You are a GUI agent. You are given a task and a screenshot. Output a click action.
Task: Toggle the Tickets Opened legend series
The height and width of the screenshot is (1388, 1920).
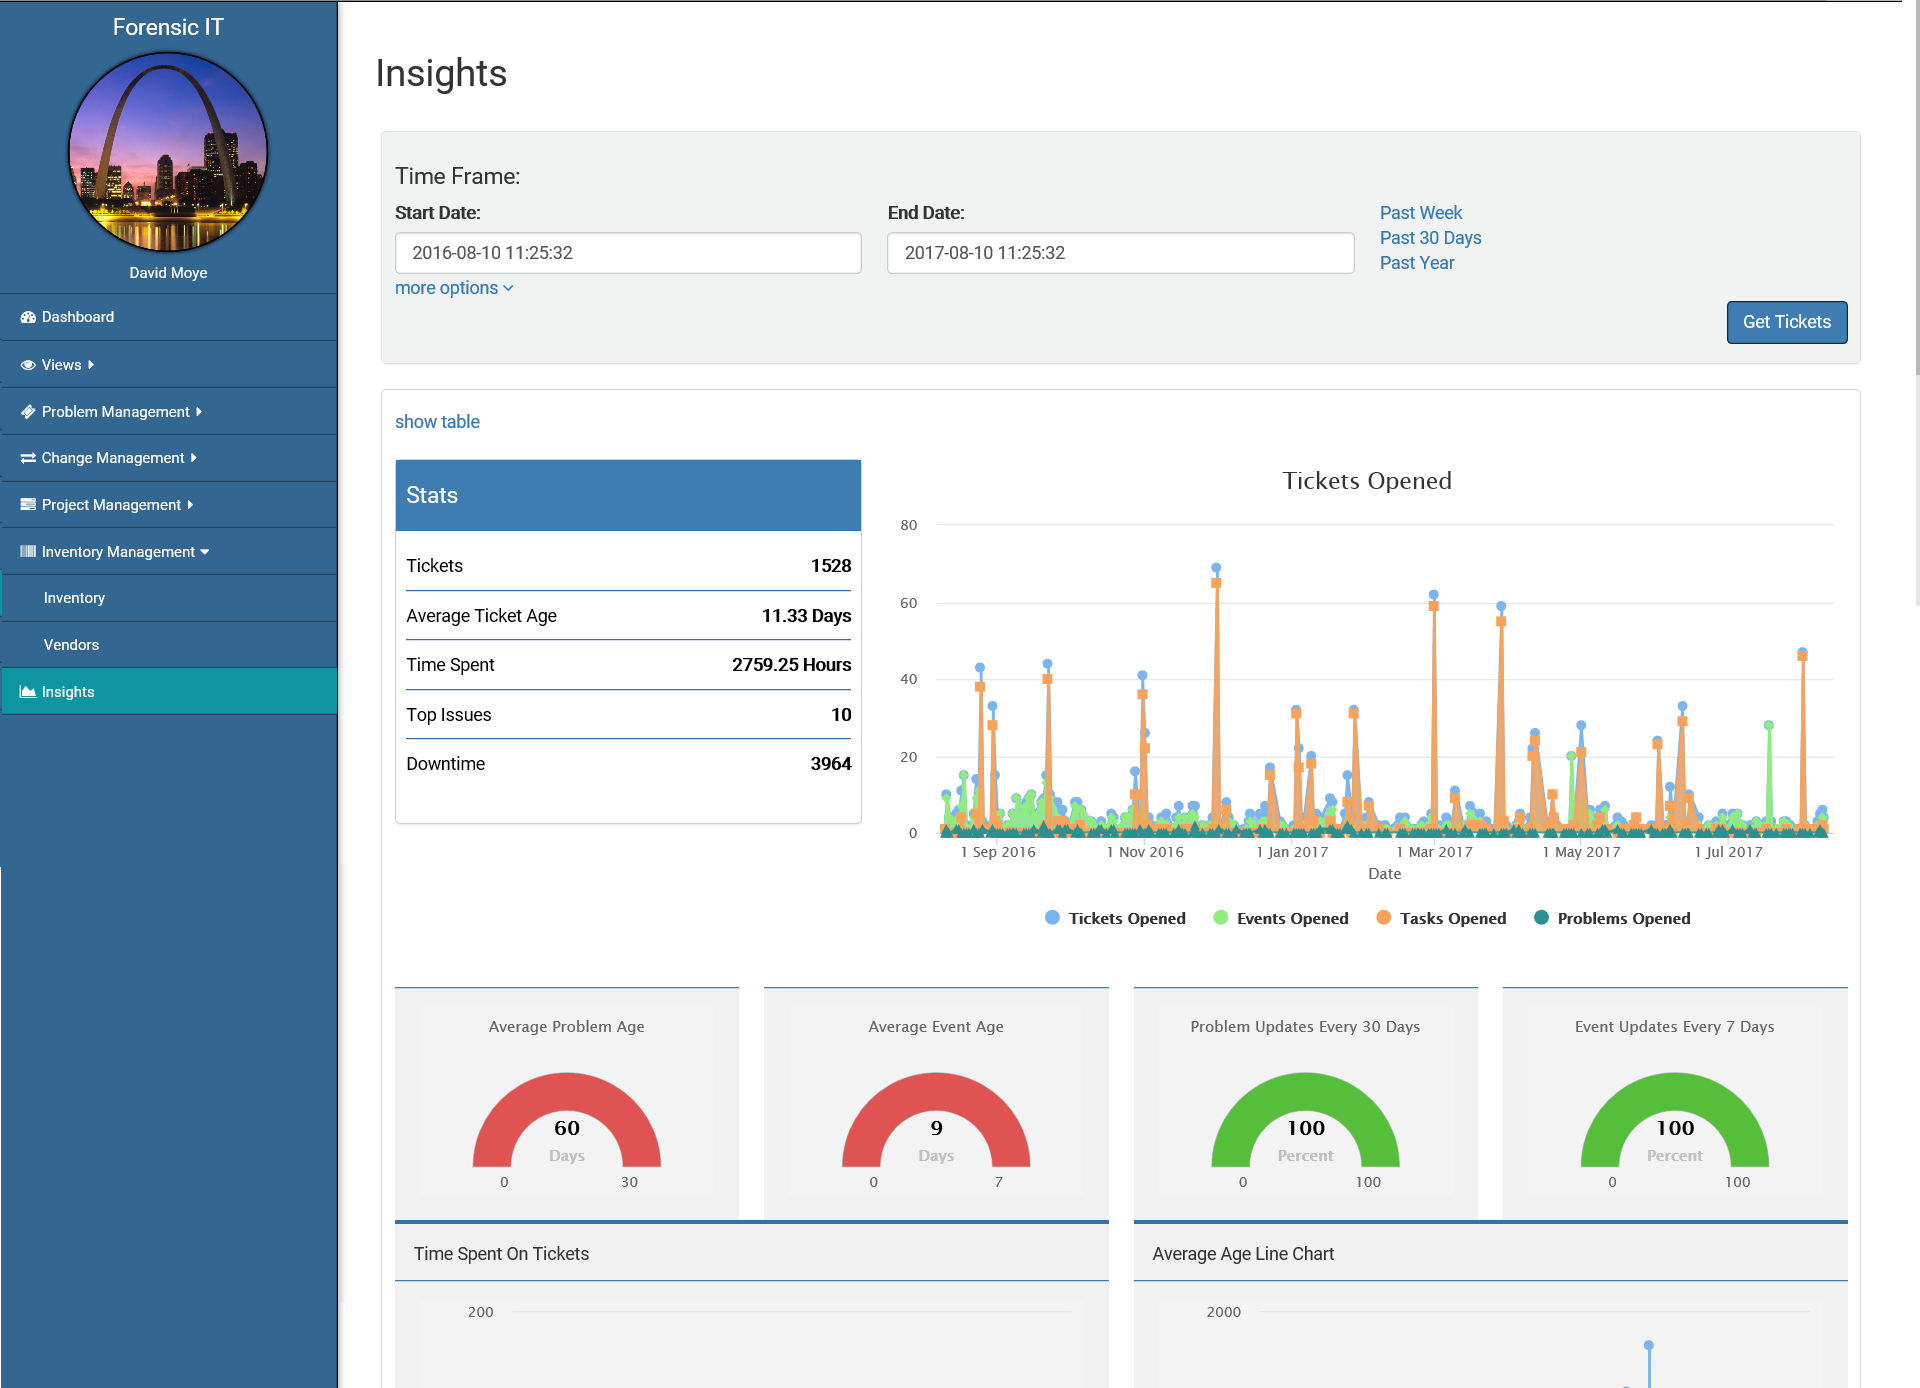pos(1126,918)
